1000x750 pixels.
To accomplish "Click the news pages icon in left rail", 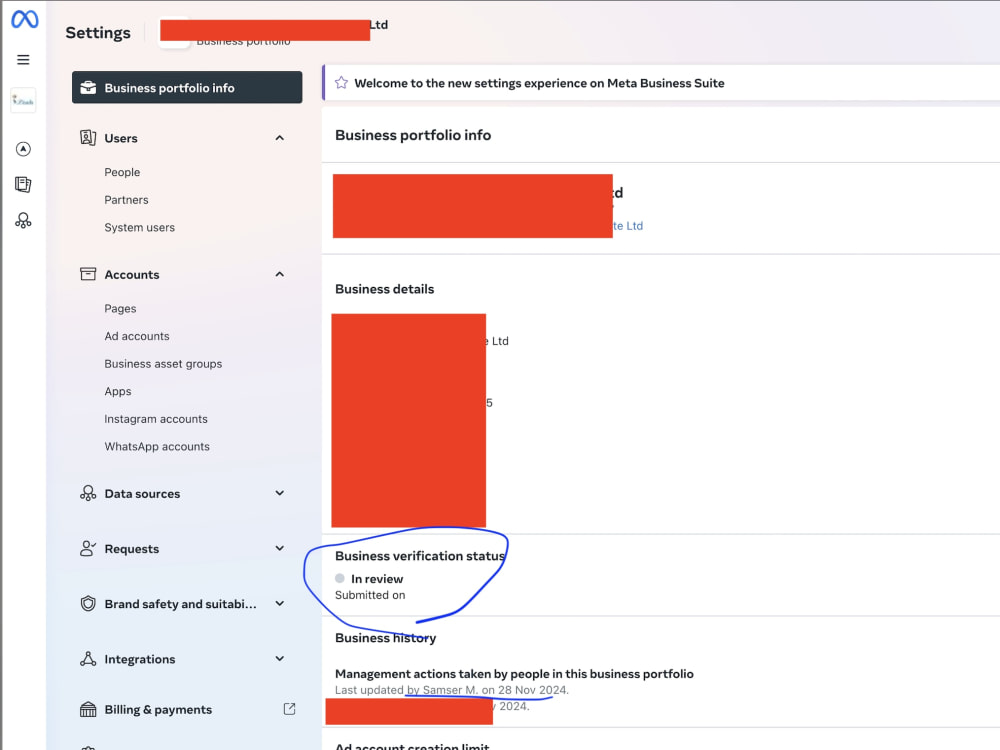I will [x=23, y=185].
